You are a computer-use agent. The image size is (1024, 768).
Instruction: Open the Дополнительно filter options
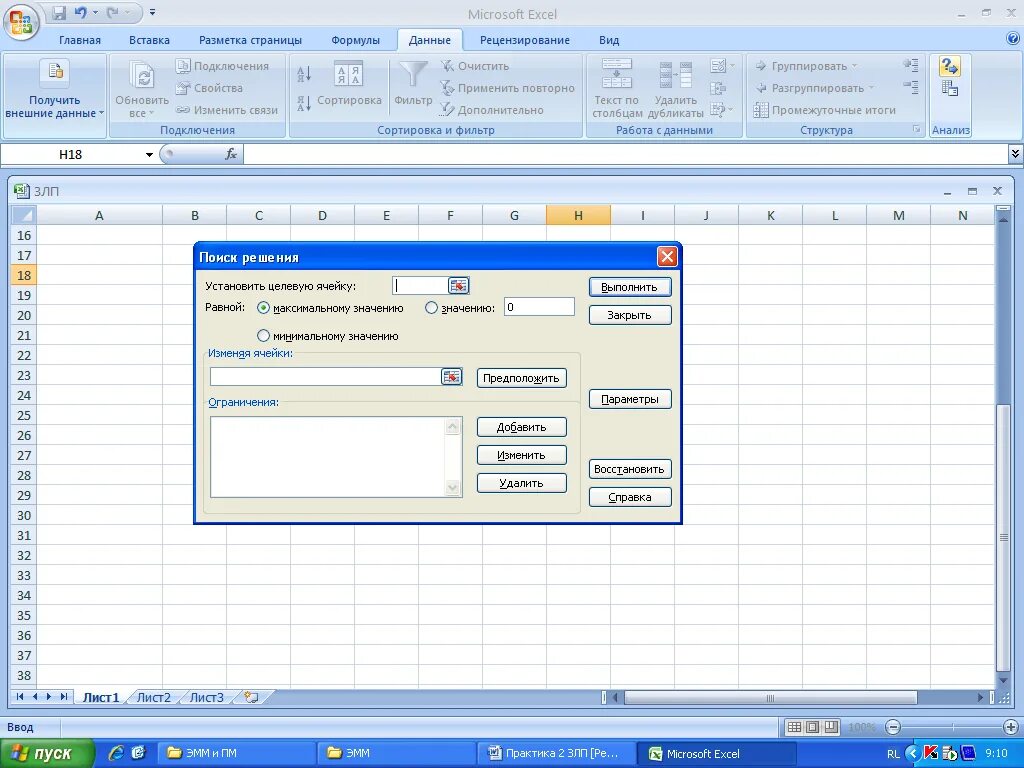tap(492, 110)
